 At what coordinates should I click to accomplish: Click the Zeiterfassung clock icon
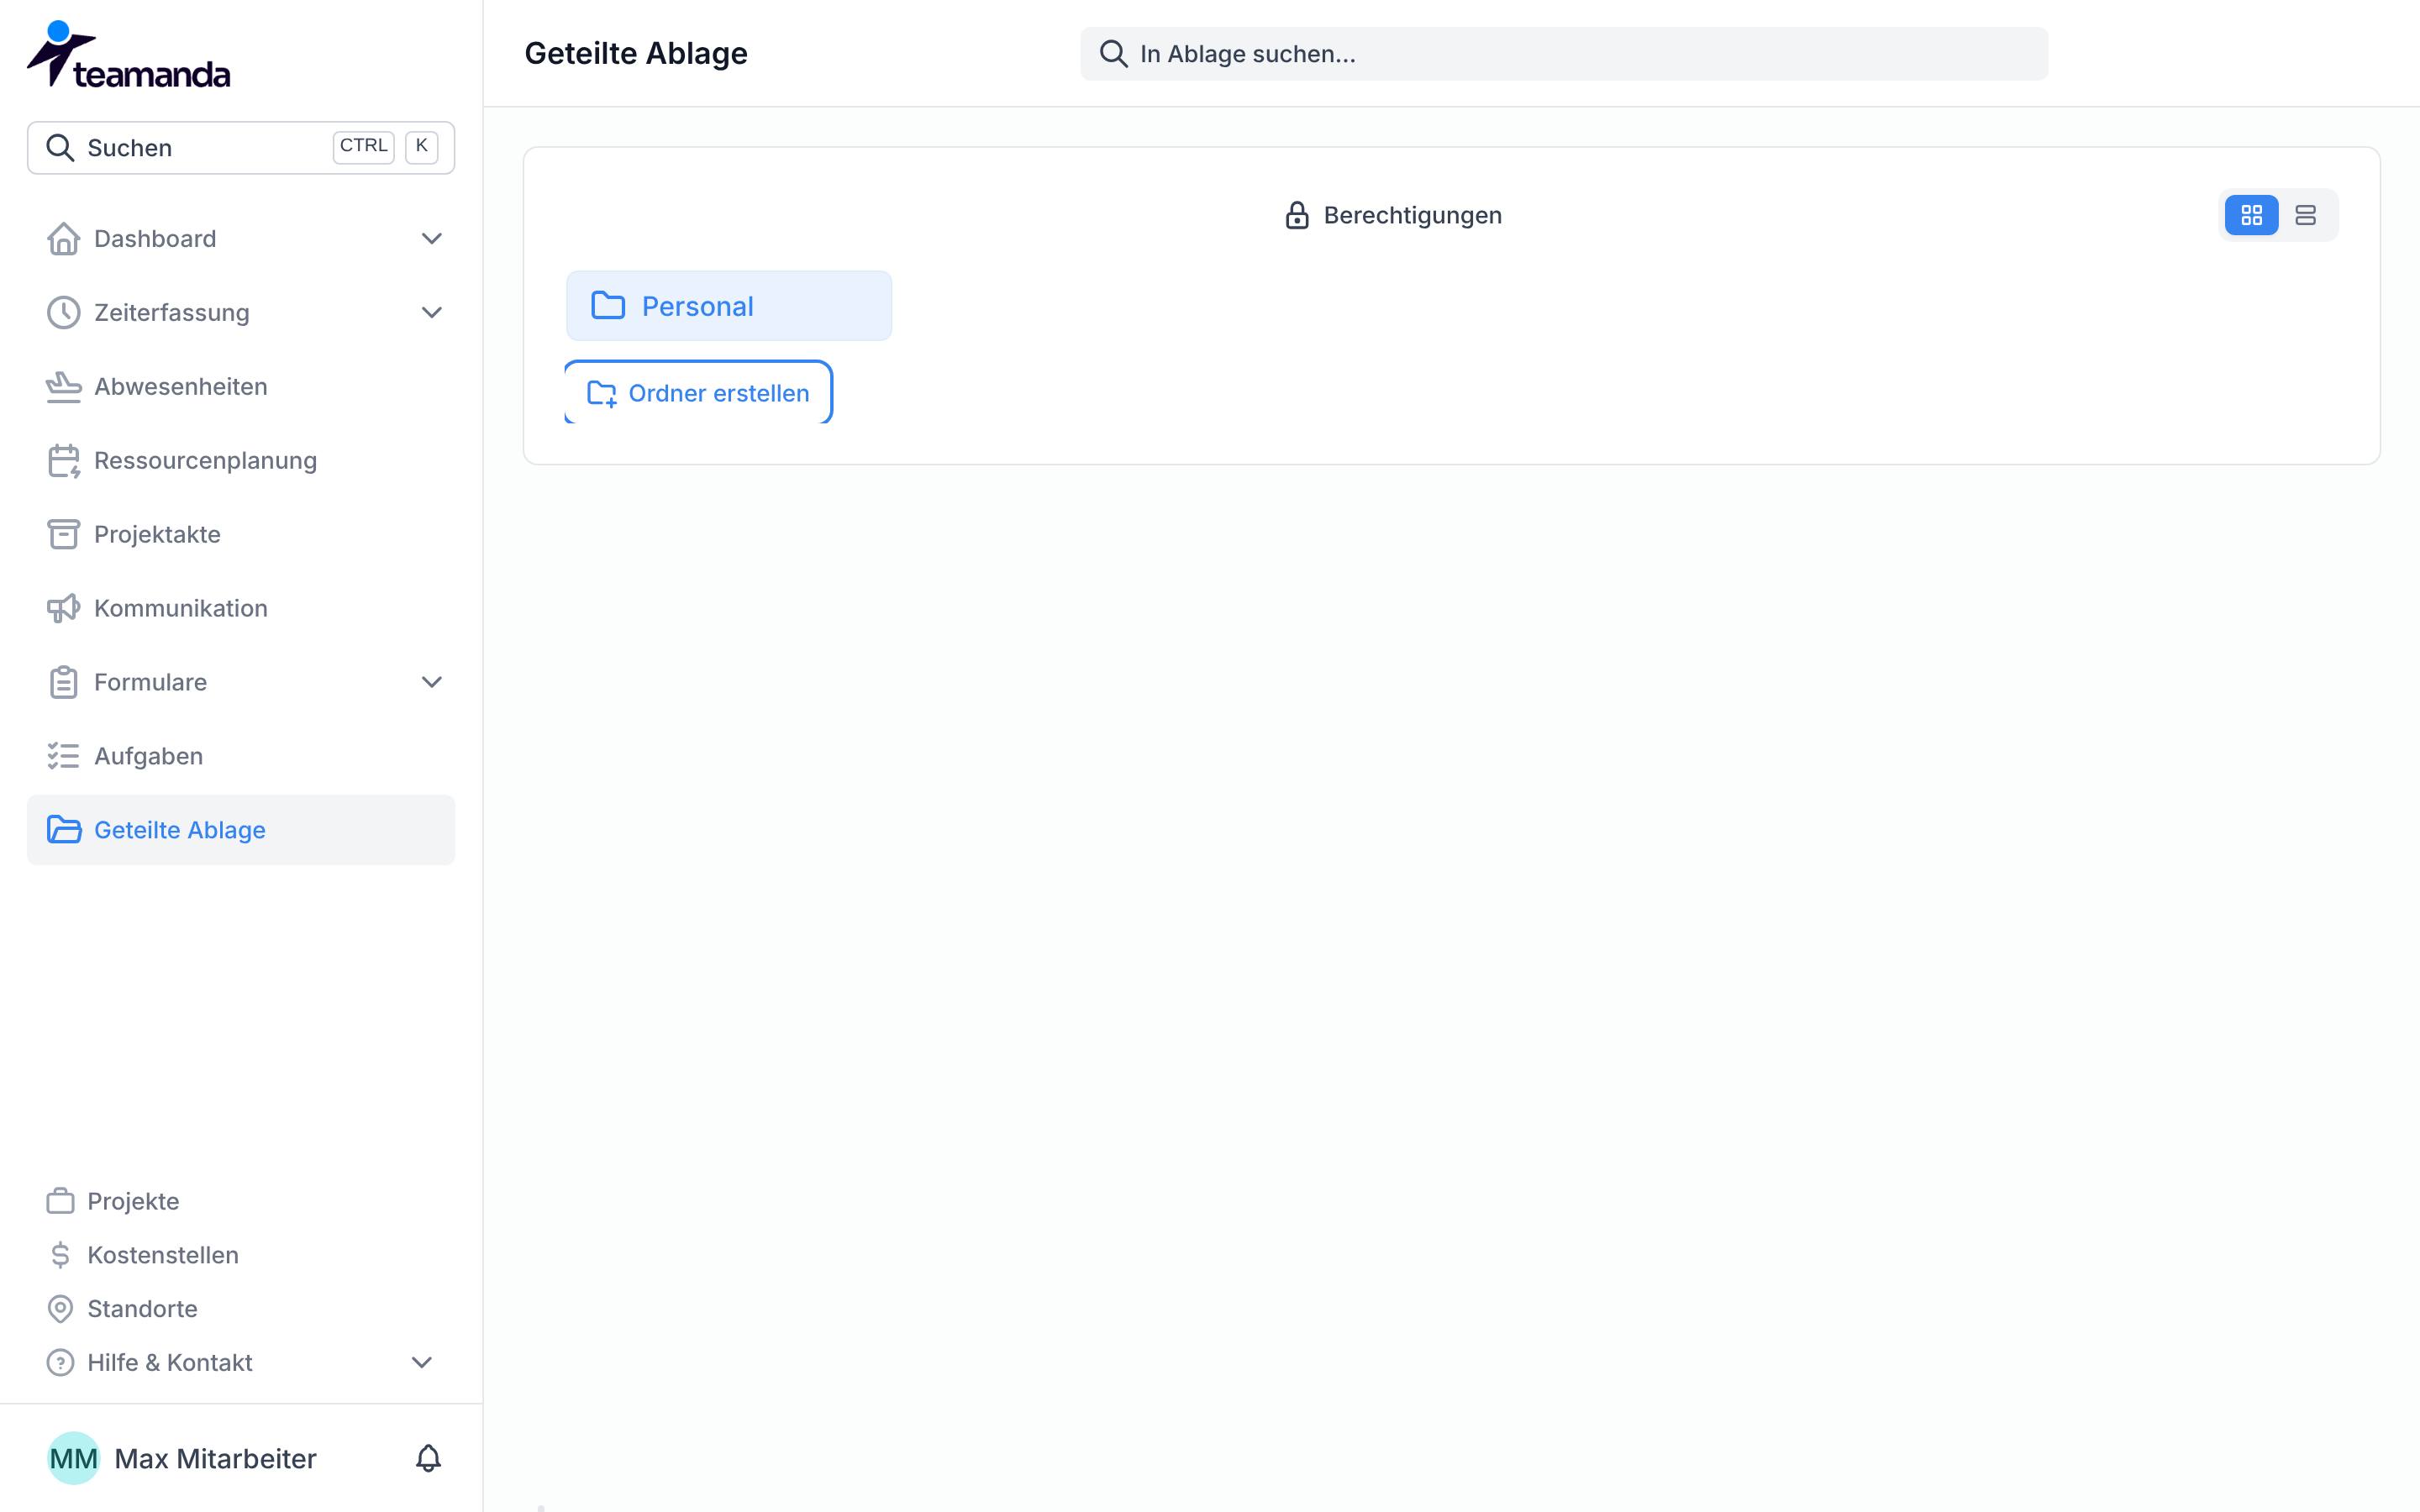coord(64,313)
